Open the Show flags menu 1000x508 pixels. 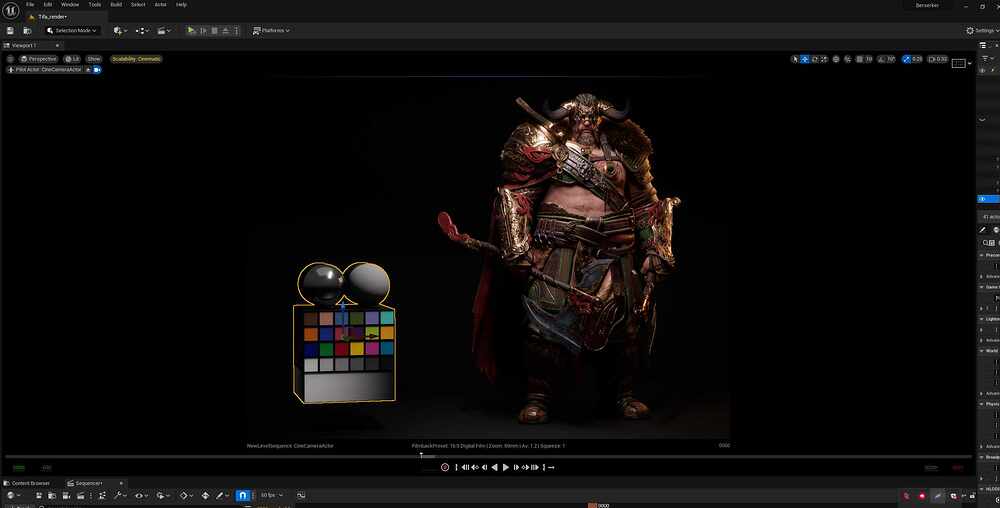tap(94, 59)
